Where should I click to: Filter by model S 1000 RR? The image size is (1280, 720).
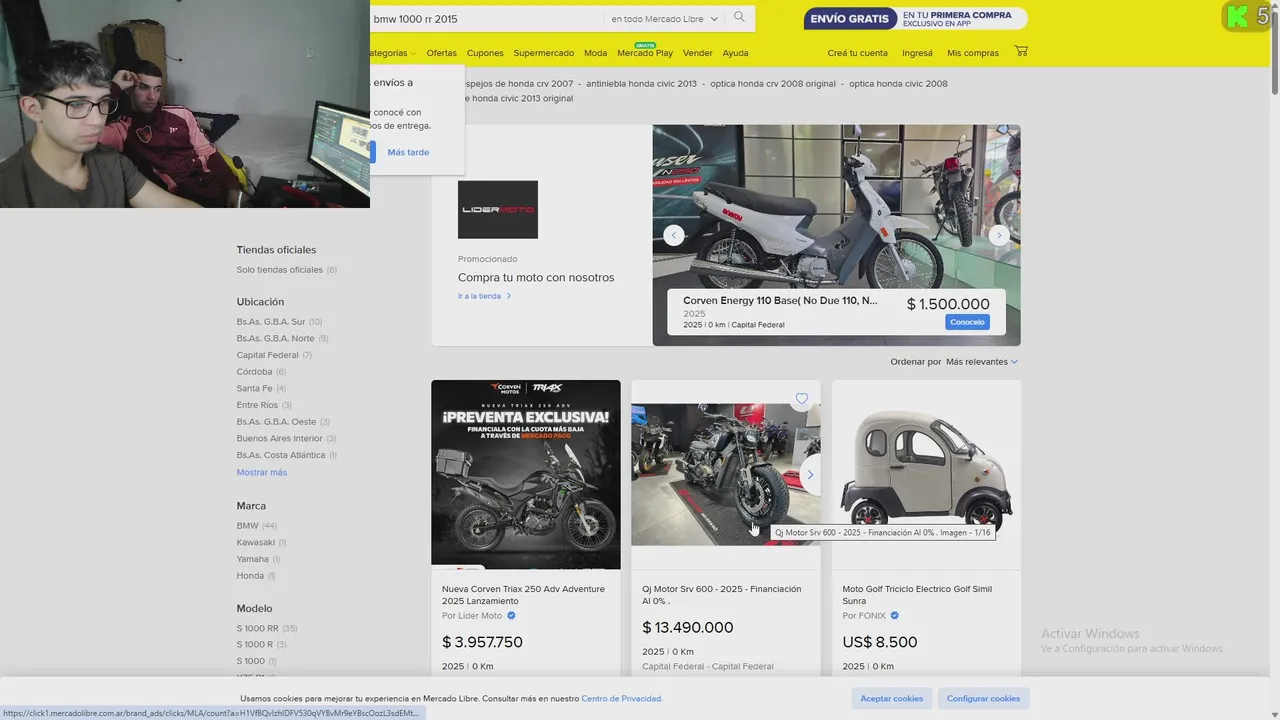[x=267, y=628]
